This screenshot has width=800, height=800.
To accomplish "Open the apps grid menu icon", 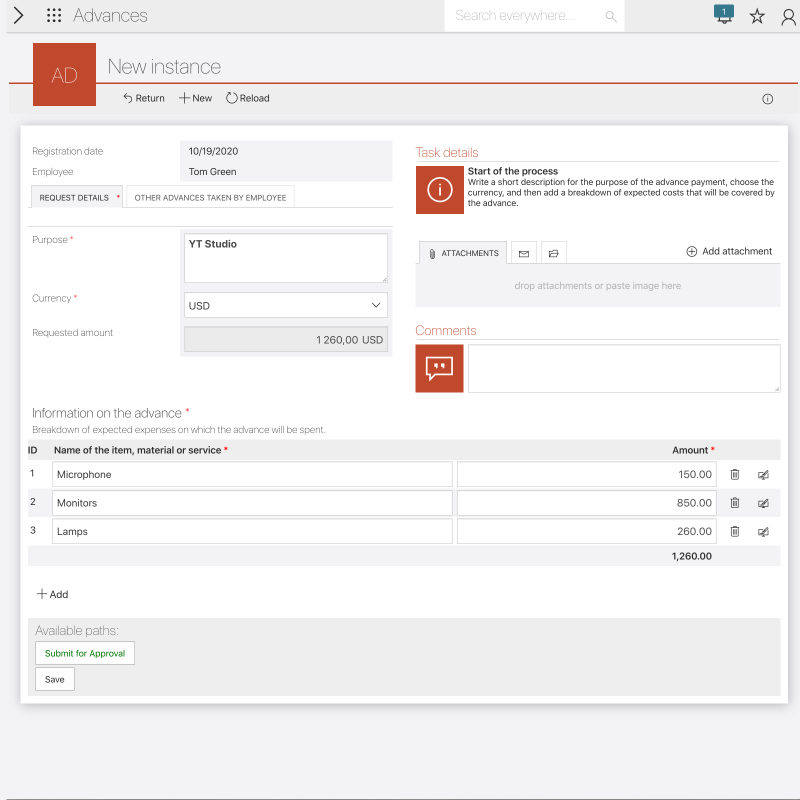I will 54,16.
